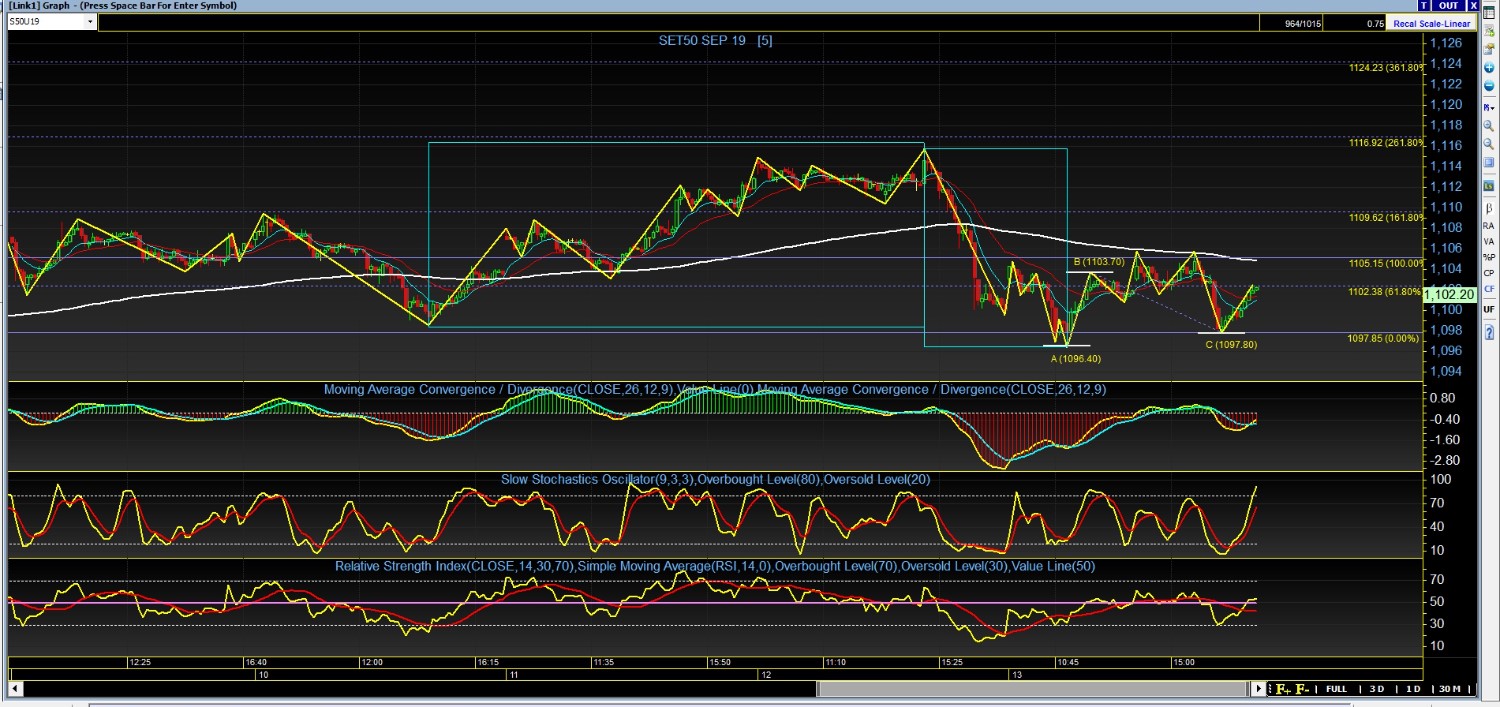Click the magnifier zoom-in icon

1489,125
